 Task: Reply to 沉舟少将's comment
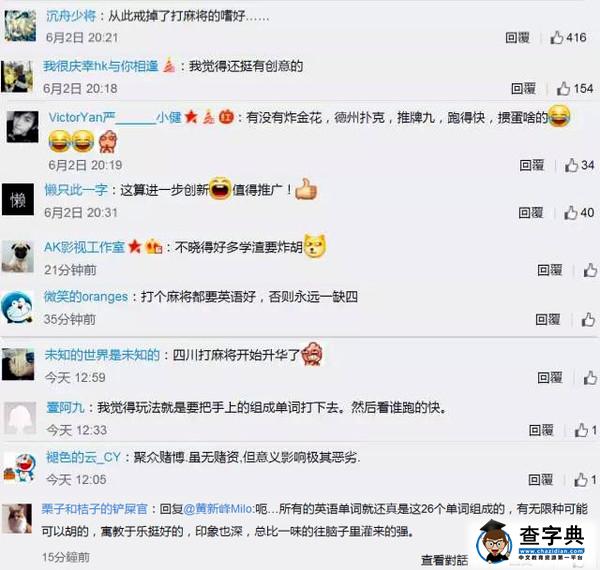click(517, 37)
